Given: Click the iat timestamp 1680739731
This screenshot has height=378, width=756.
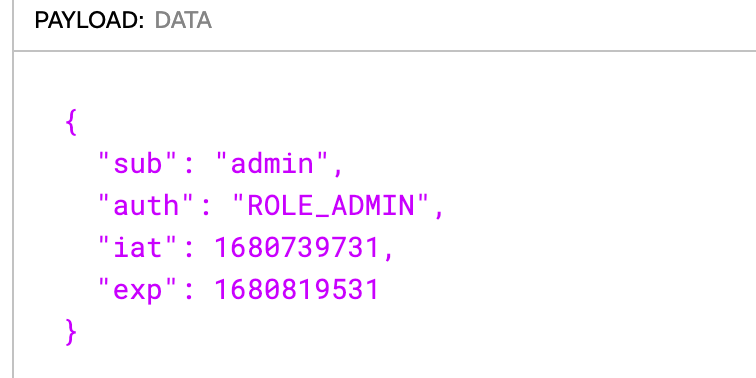Looking at the screenshot, I should click(297, 247).
